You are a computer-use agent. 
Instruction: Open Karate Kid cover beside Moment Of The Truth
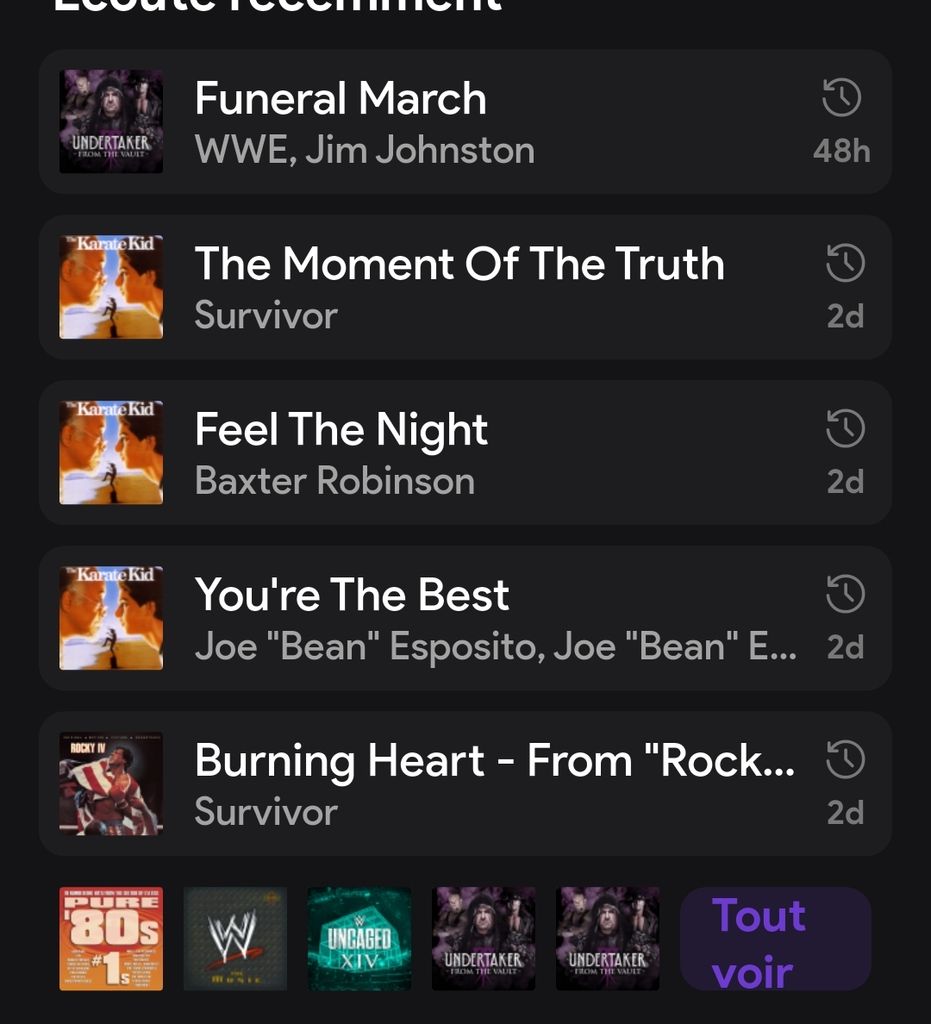pos(111,287)
